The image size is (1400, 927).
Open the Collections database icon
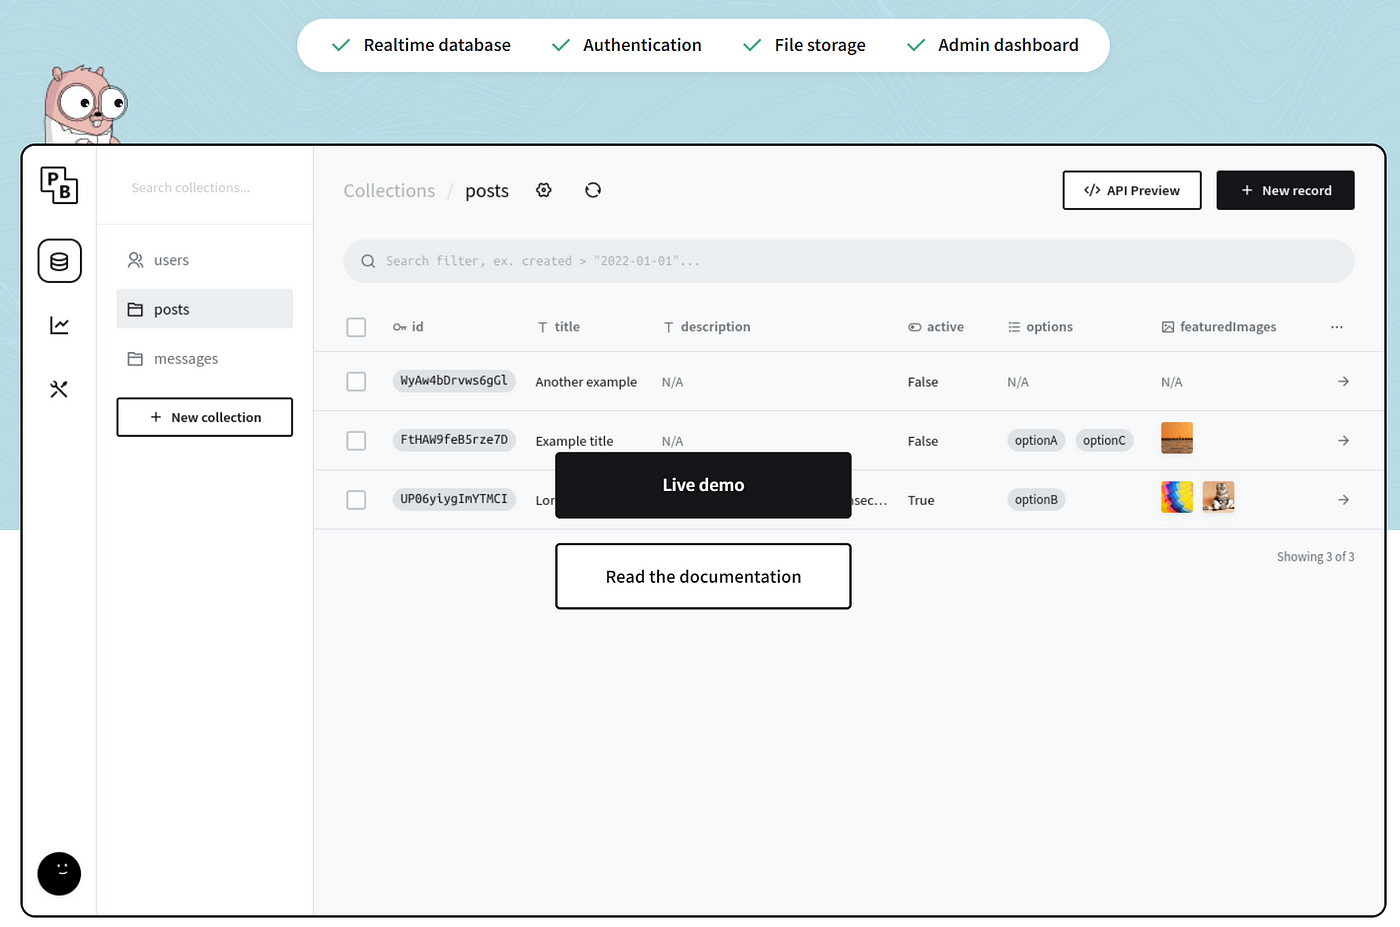point(59,261)
